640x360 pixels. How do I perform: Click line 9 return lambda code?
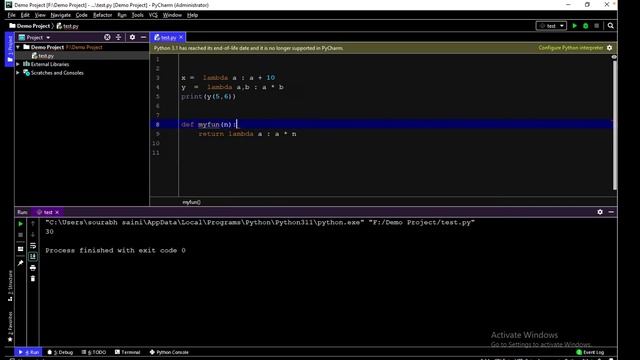click(247, 134)
